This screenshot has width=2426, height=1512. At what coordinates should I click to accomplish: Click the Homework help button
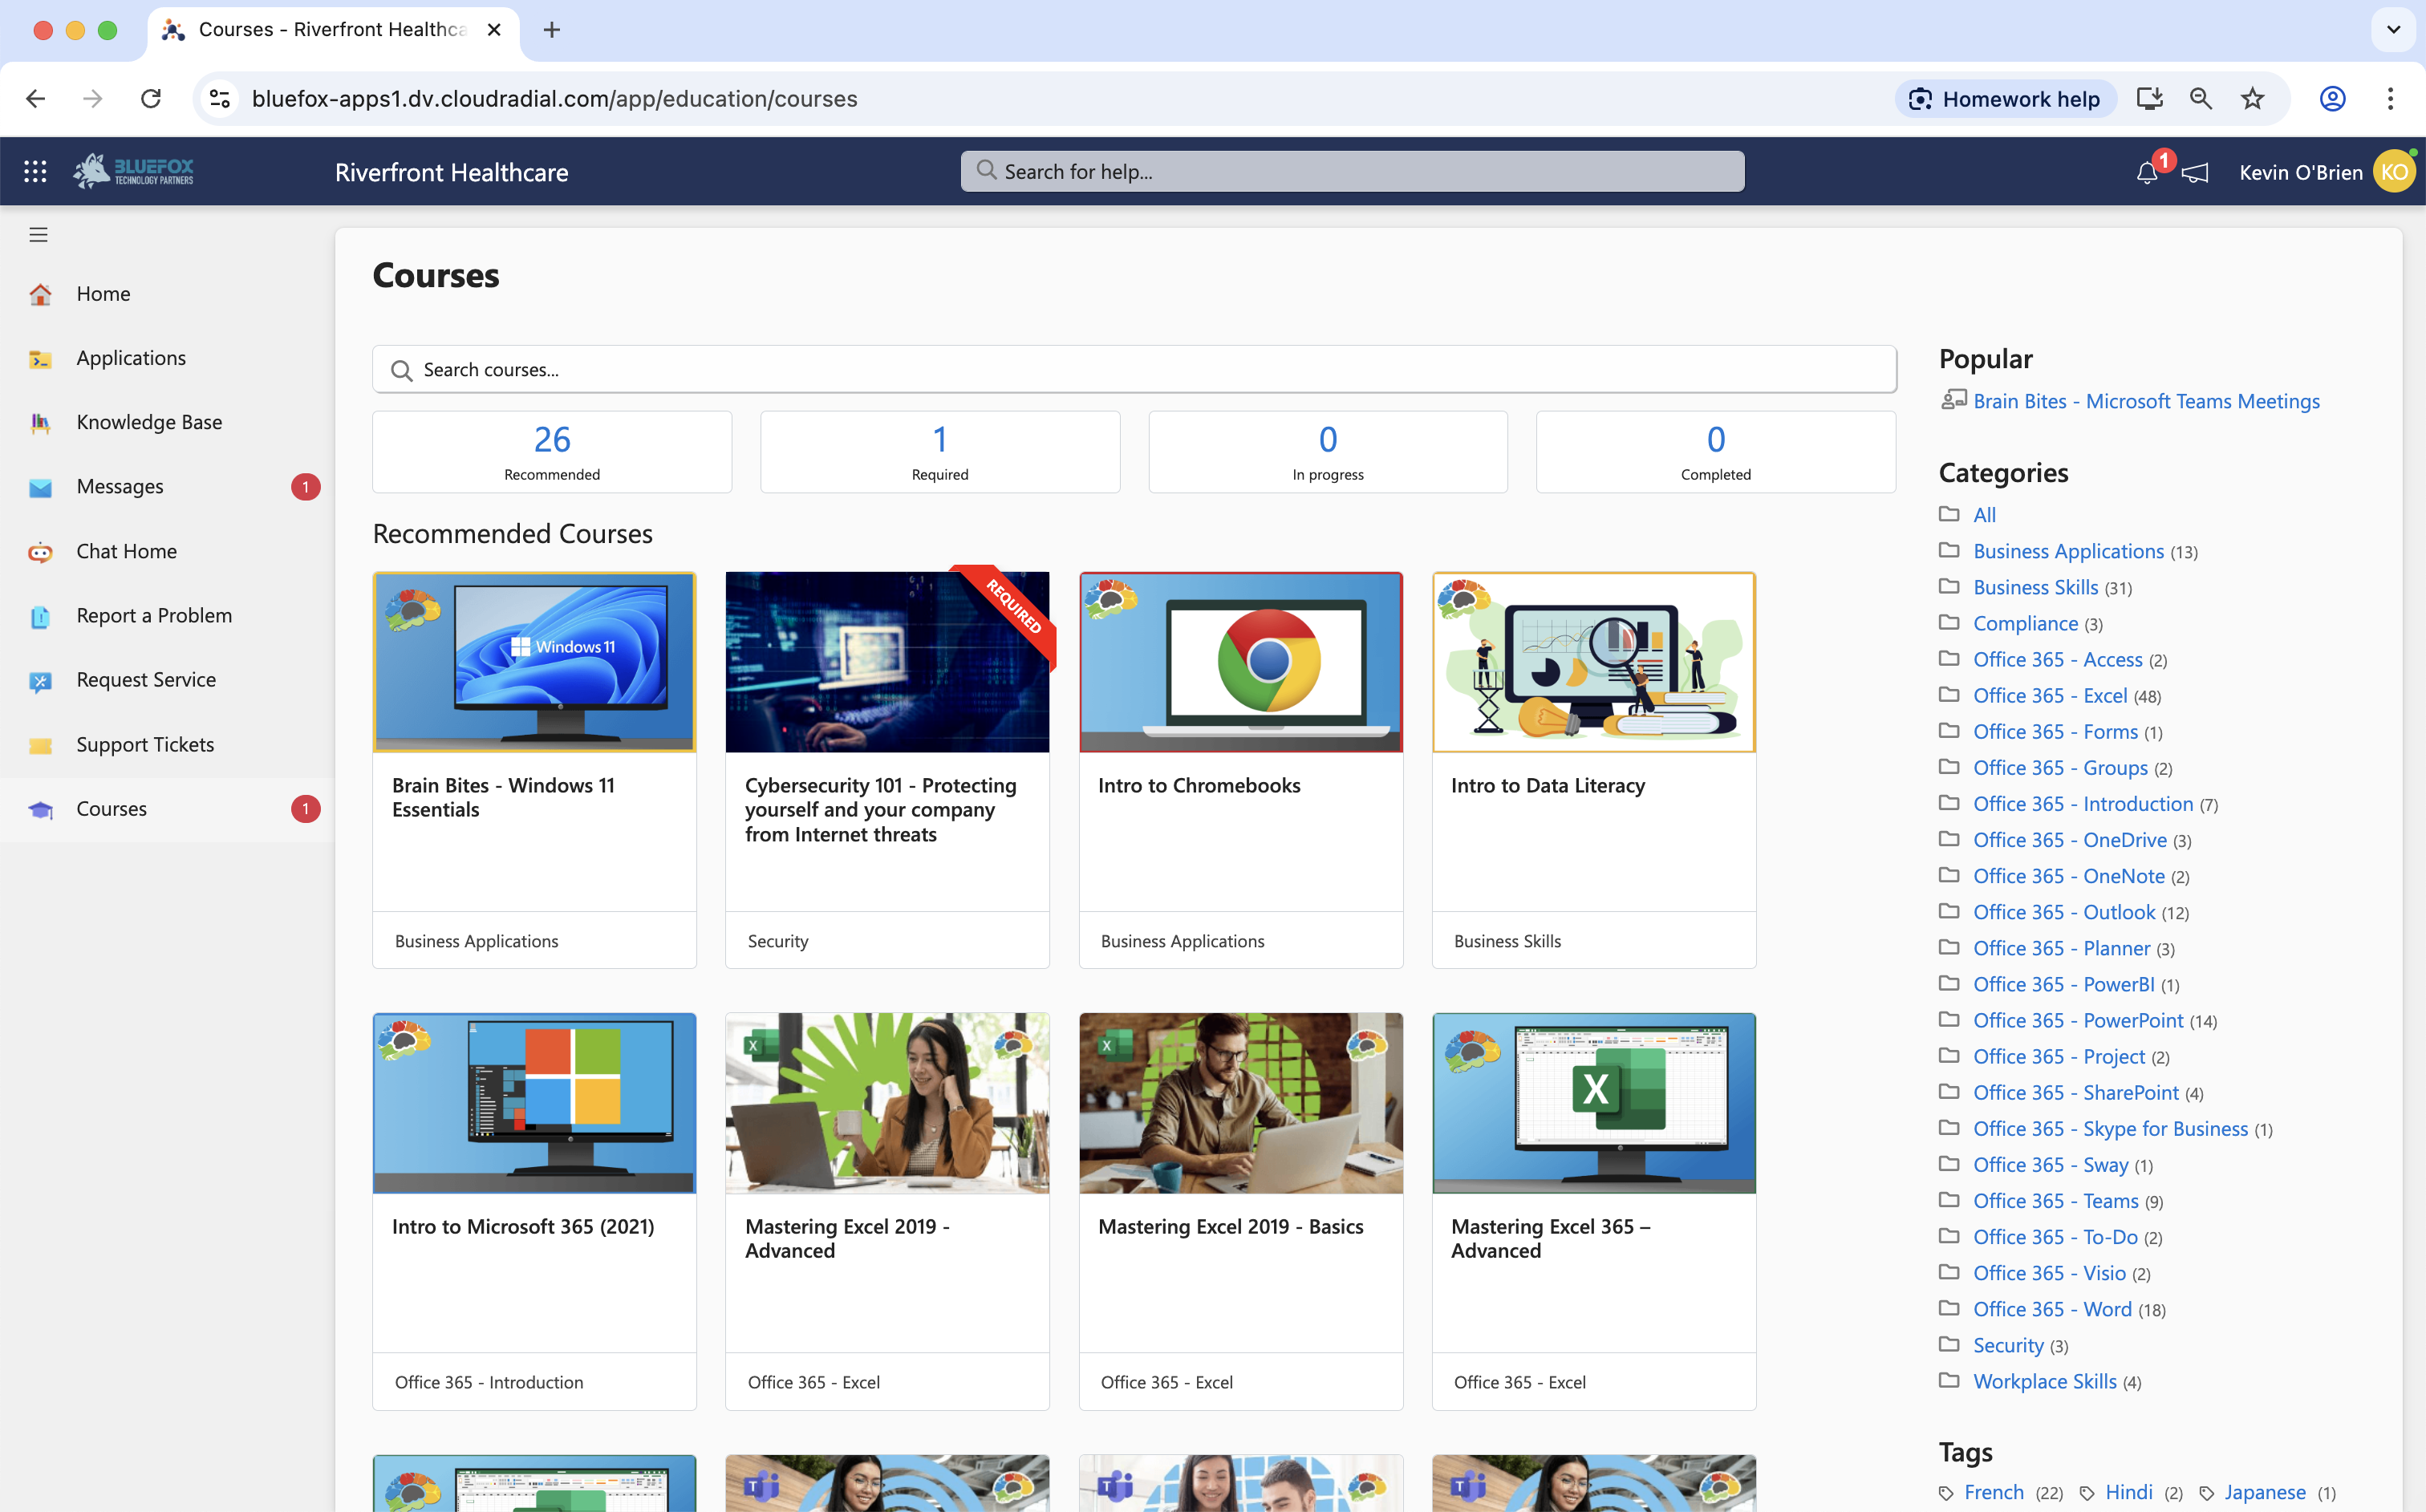pyautogui.click(x=2005, y=99)
